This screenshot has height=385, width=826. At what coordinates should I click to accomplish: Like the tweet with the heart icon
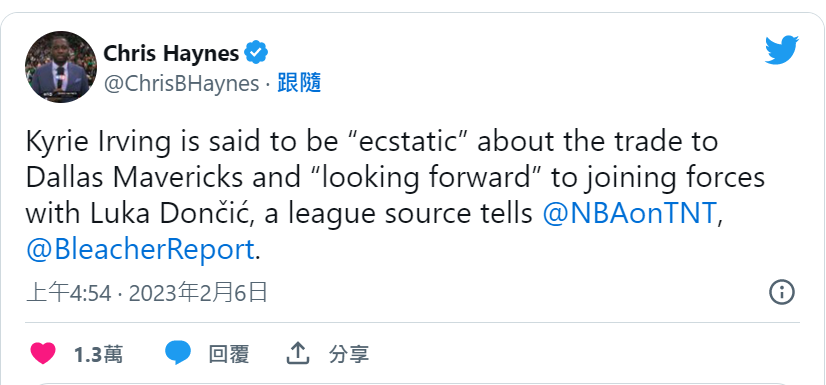(x=43, y=353)
